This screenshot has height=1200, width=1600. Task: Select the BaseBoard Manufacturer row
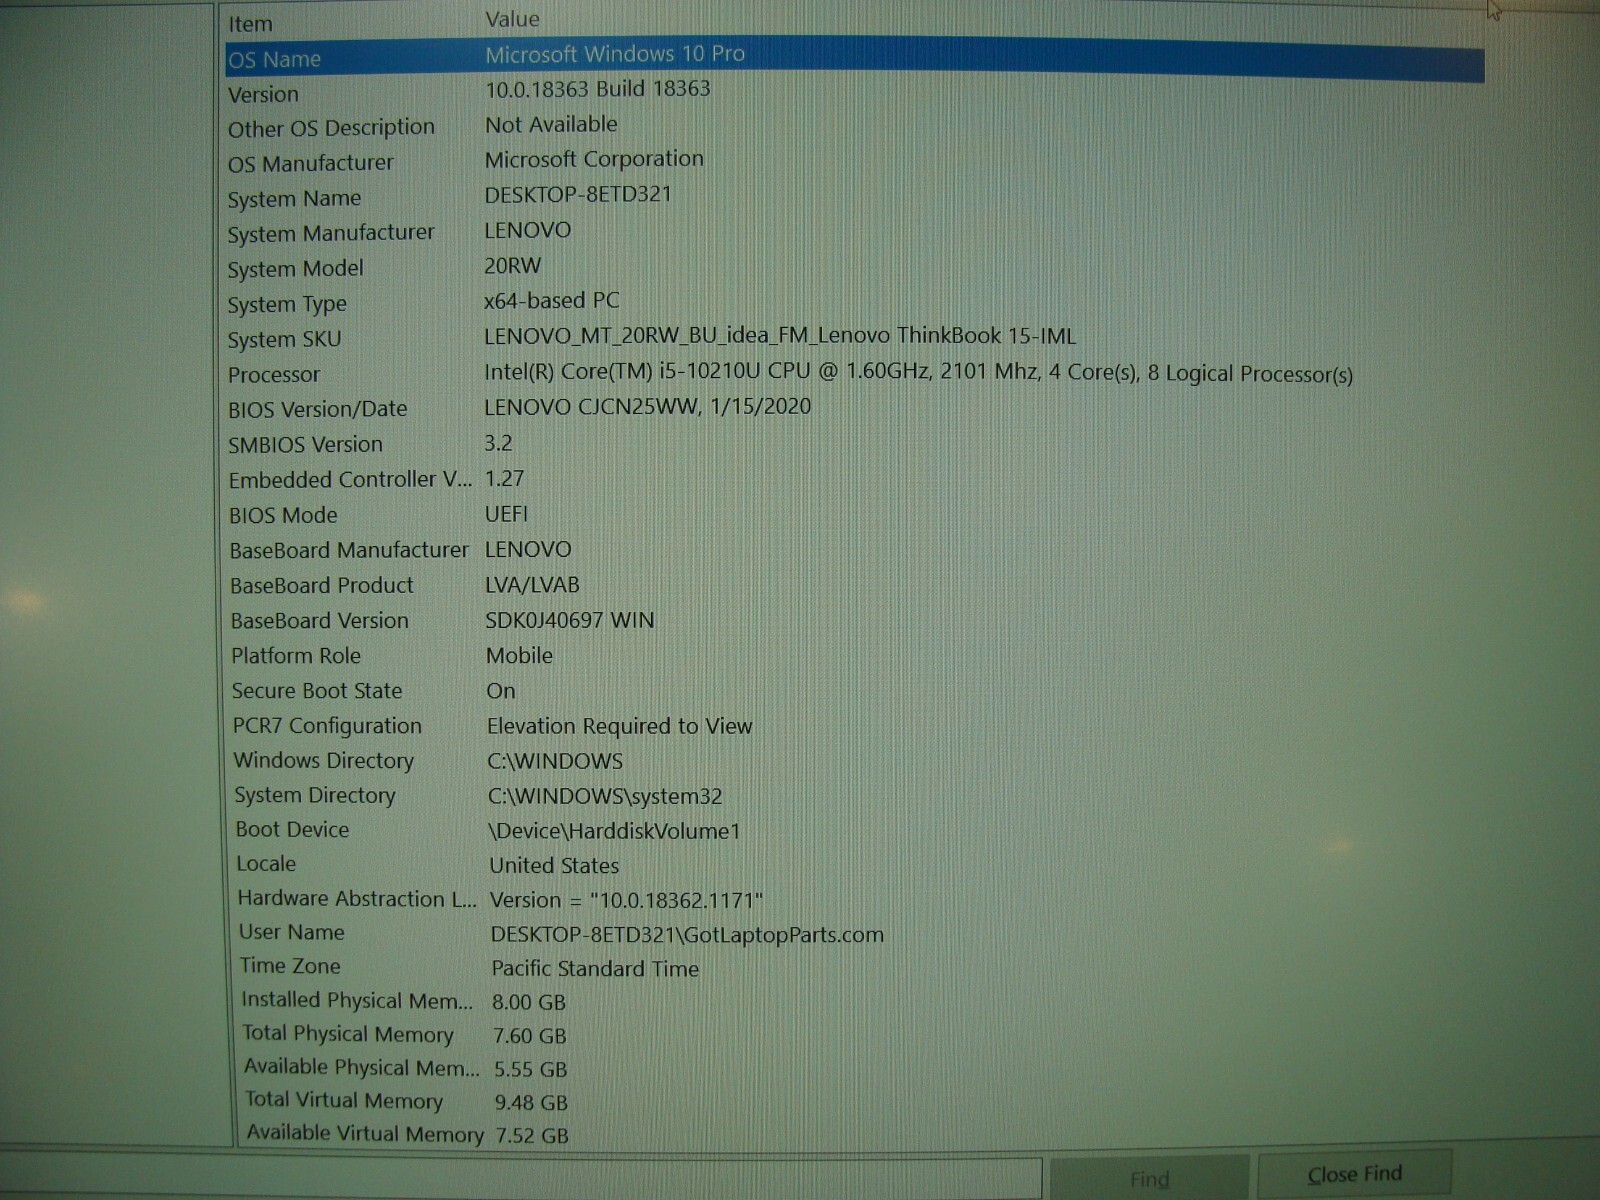coord(855,550)
